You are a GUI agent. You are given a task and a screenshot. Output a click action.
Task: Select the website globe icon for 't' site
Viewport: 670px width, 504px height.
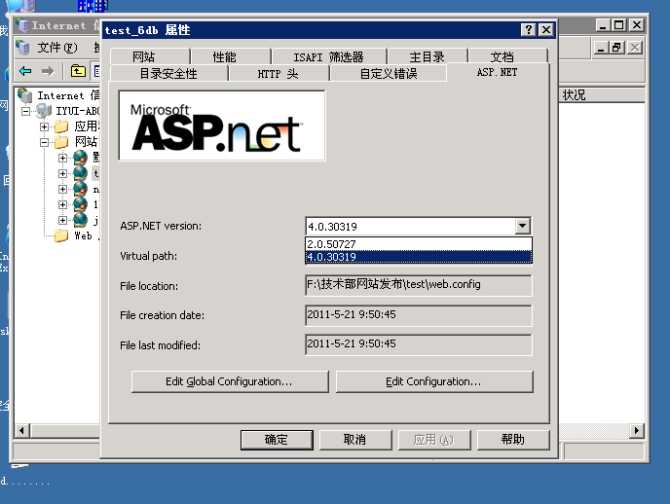click(80, 173)
